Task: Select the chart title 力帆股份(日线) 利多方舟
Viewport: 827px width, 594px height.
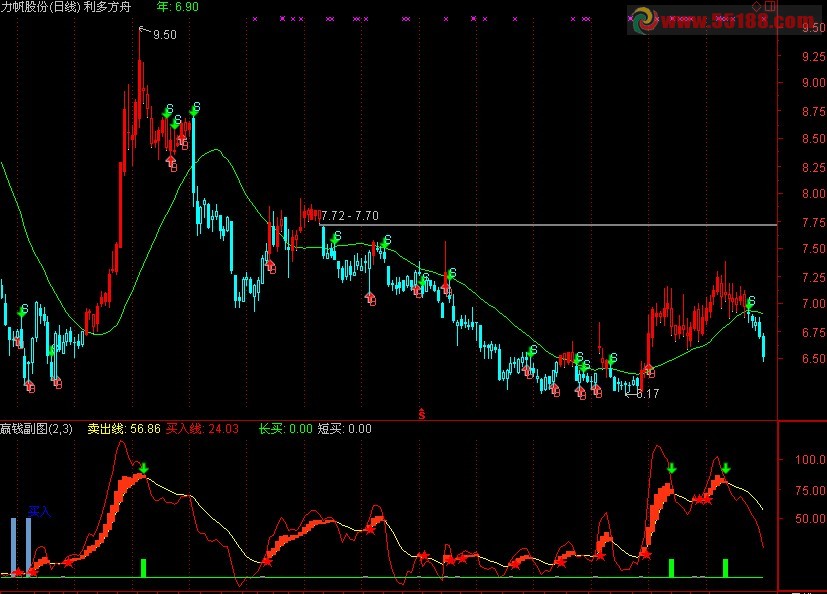Action: (65, 7)
